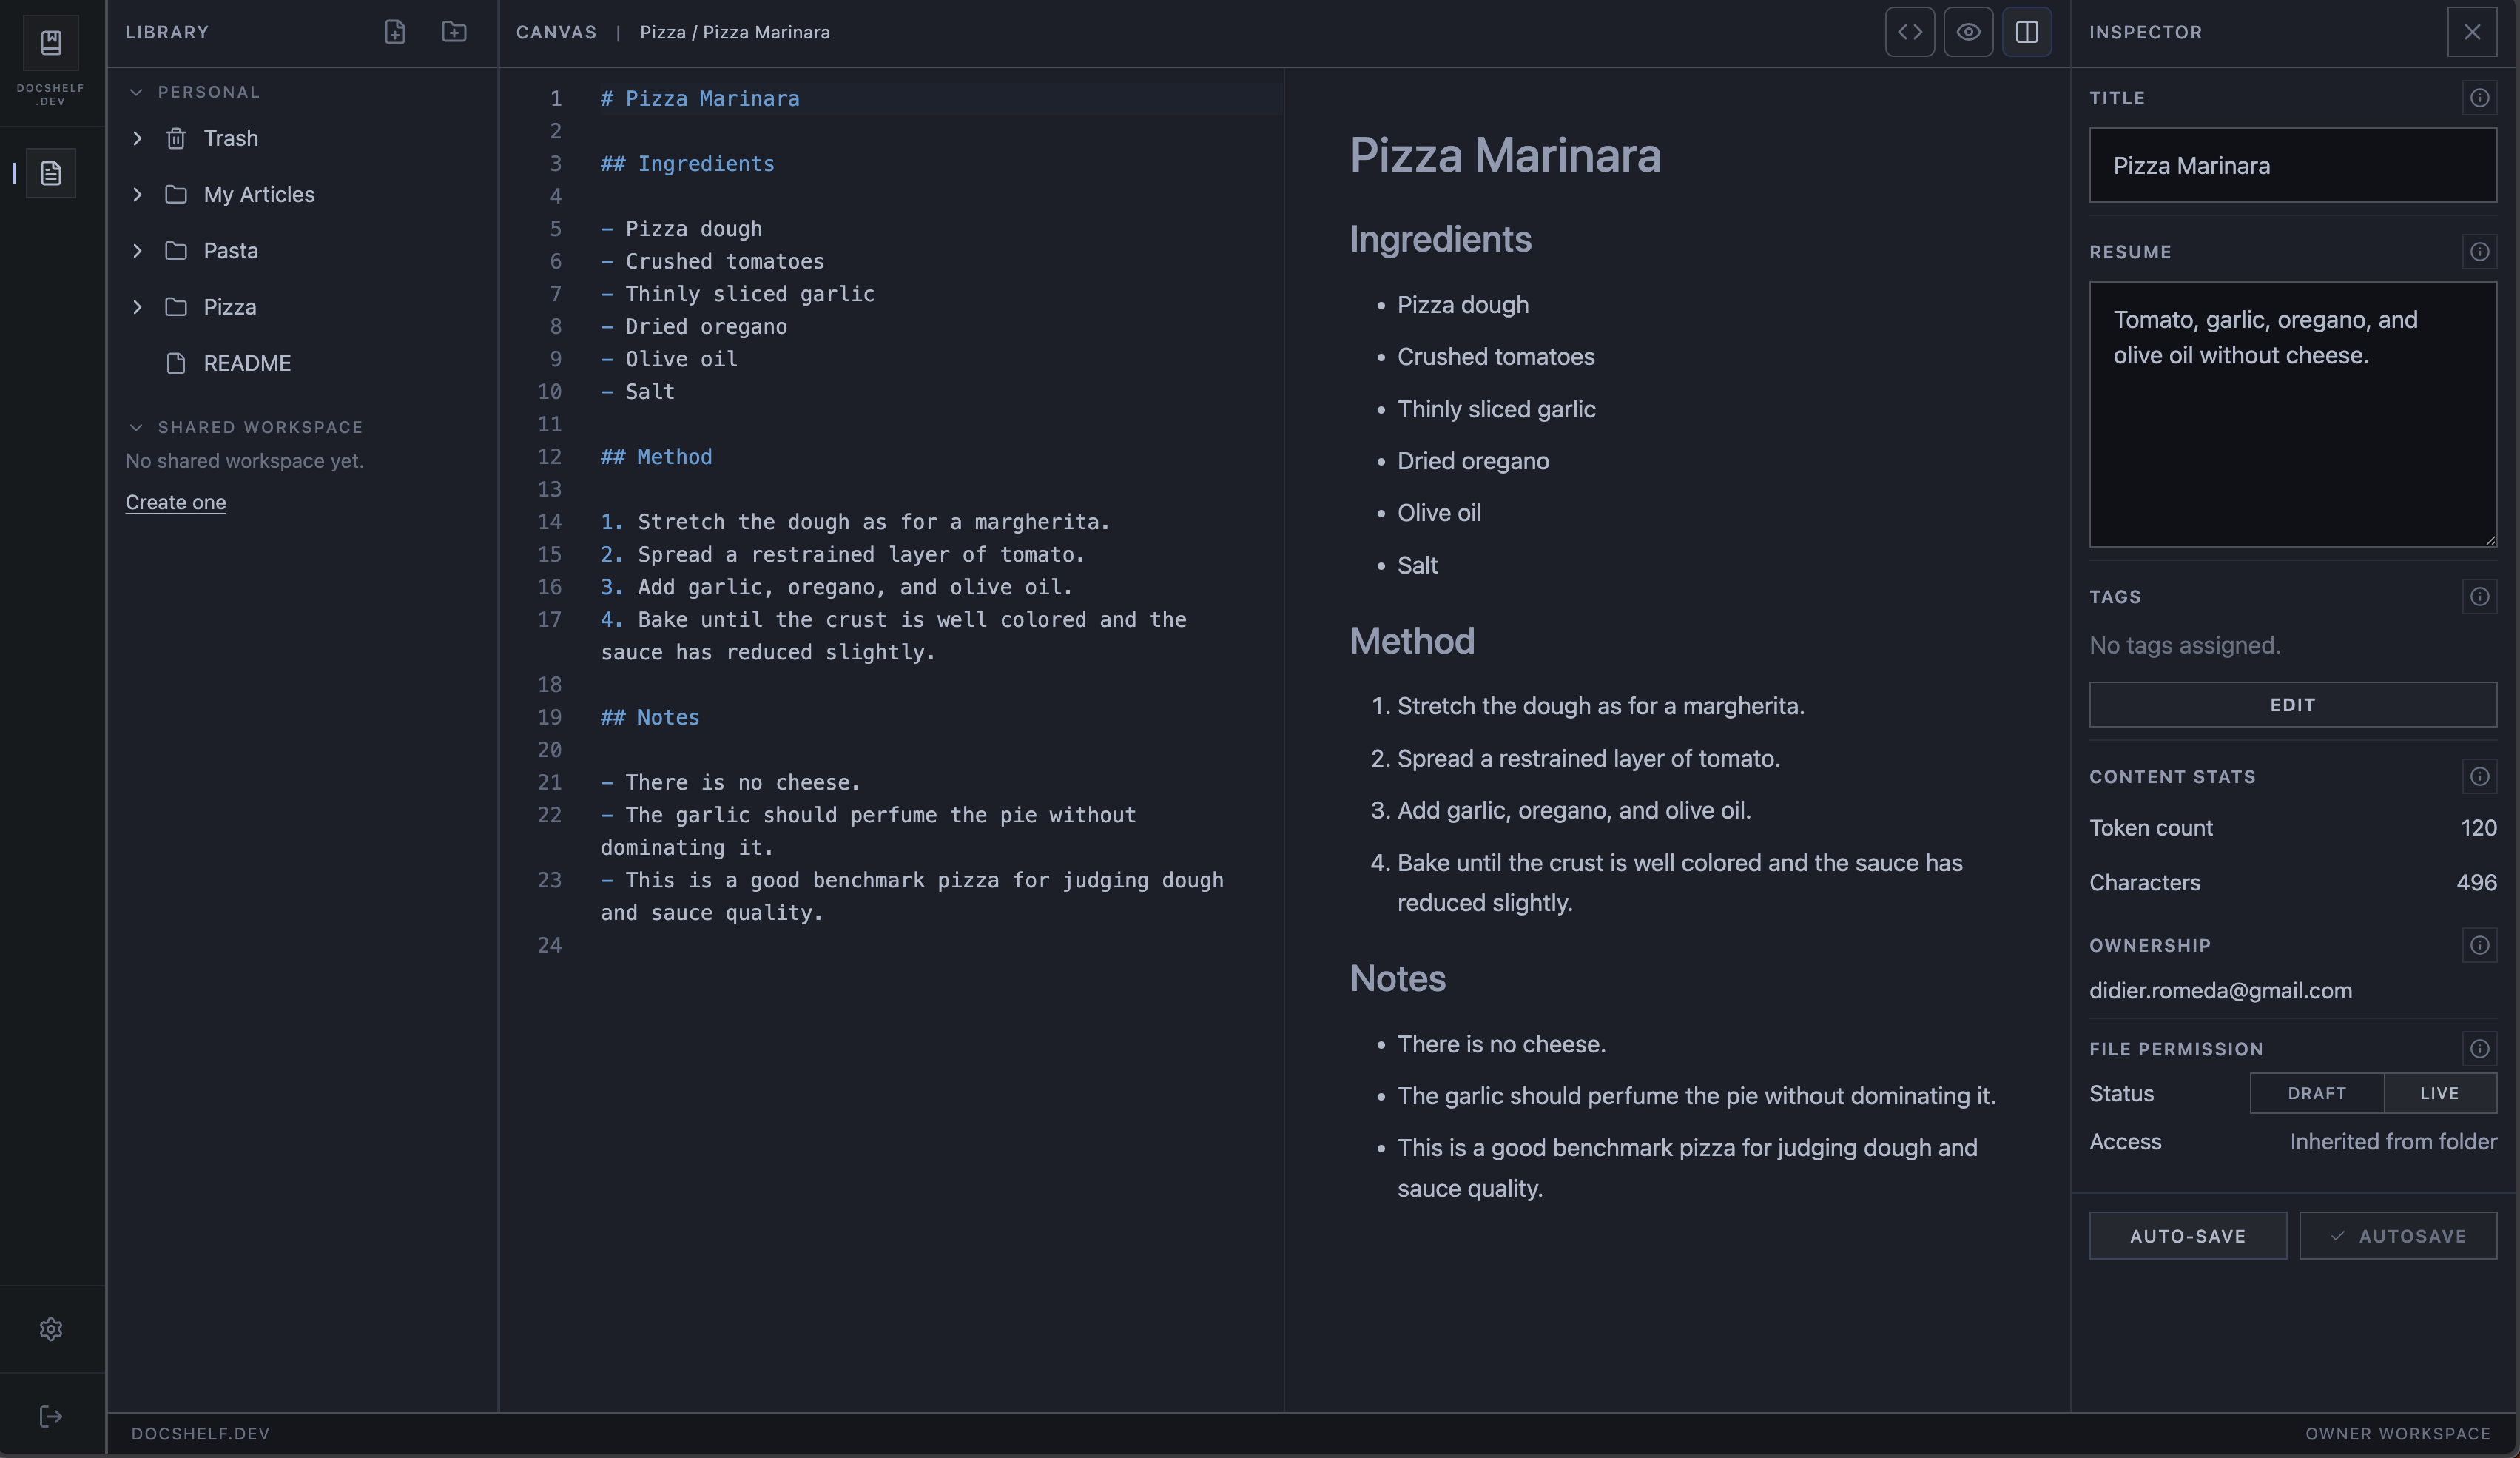Click preview heading 'Pizza Marinara'
Image resolution: width=2520 pixels, height=1458 pixels.
[x=1505, y=156]
